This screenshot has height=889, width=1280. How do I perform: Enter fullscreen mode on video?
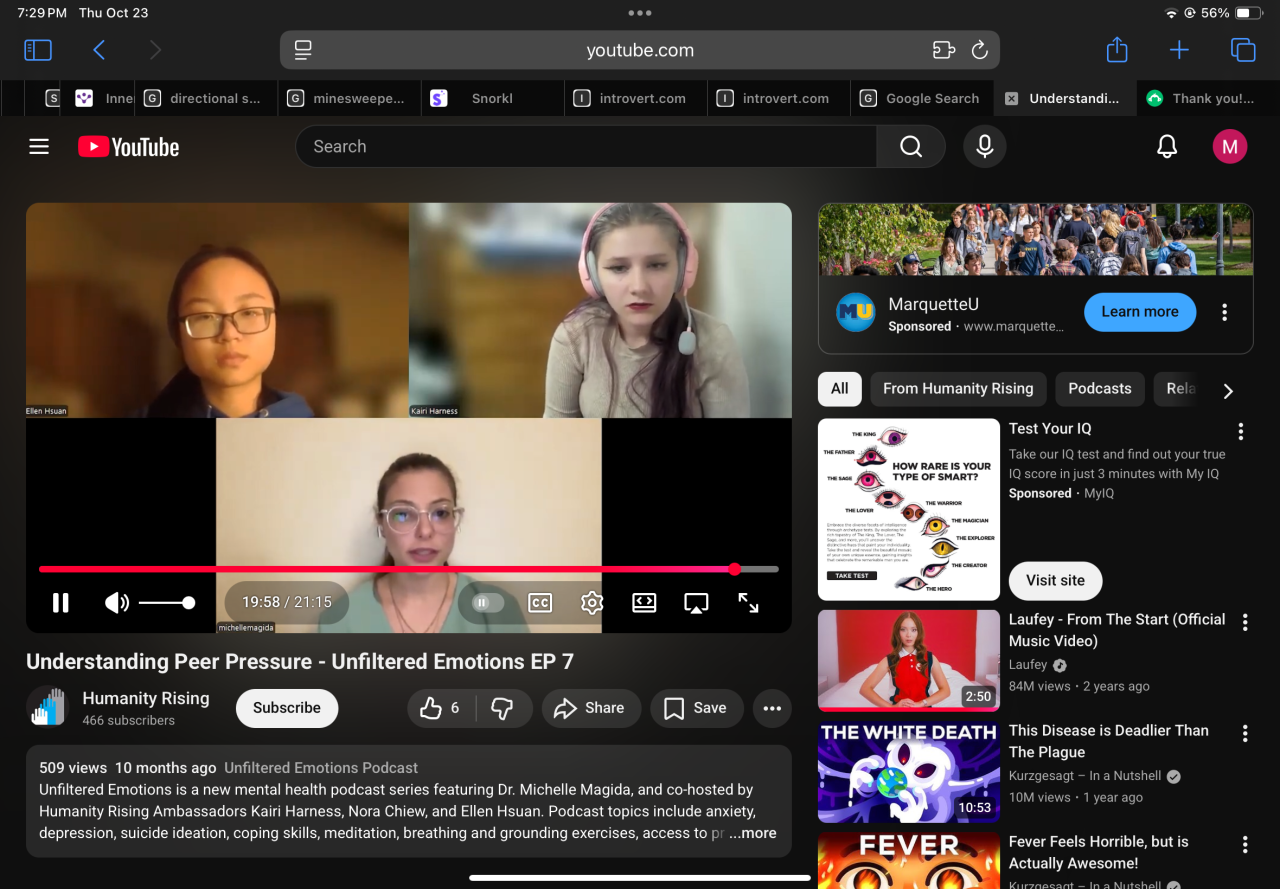(x=748, y=602)
